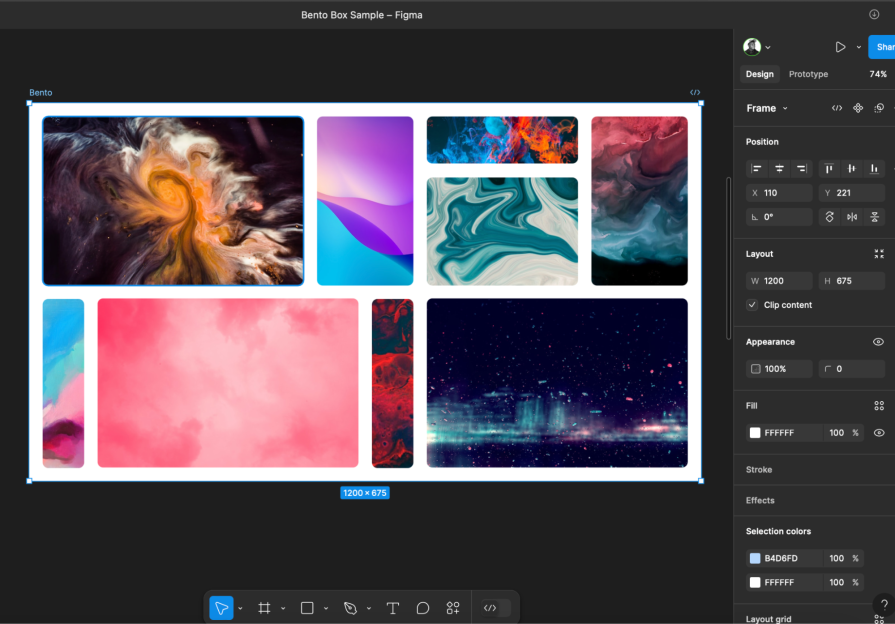Click the Flip horizontal icon
This screenshot has height=624, width=895.
852,217
